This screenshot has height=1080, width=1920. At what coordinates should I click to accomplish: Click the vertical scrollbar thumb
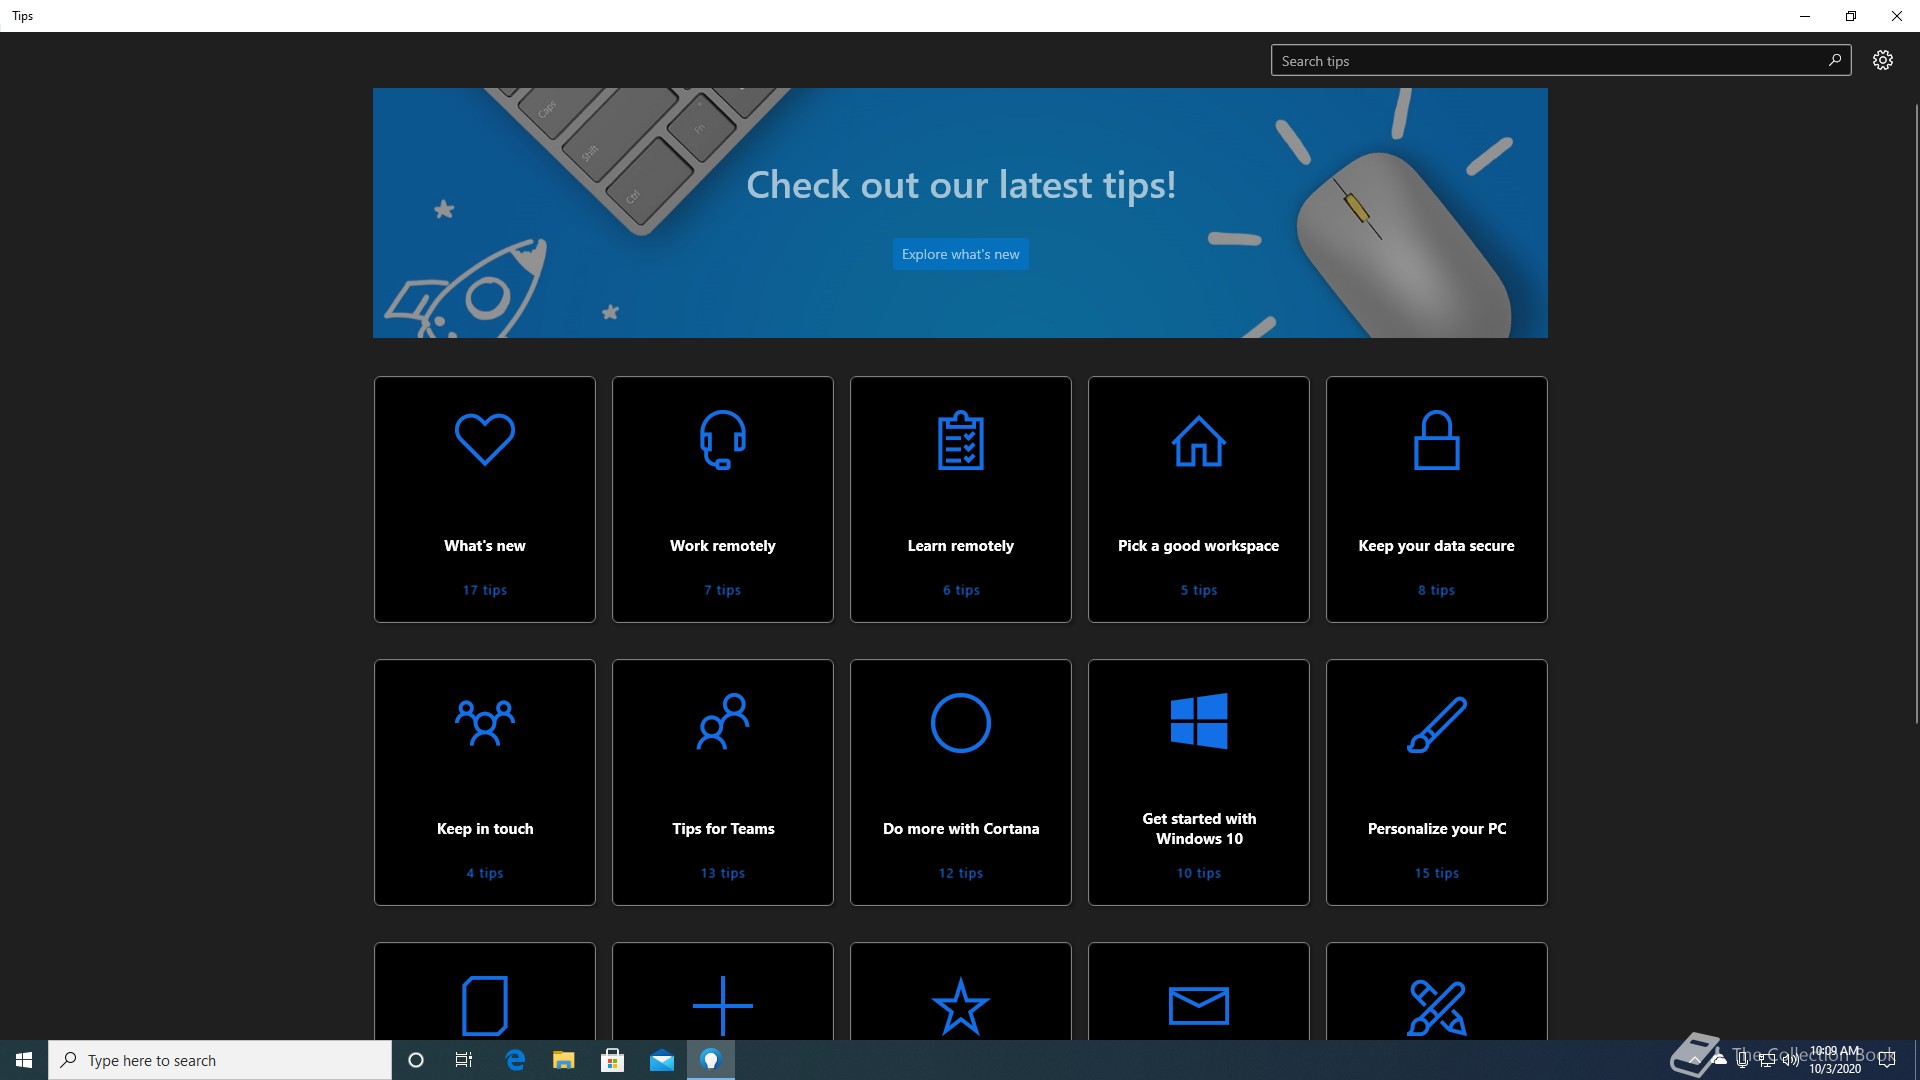coord(1916,413)
